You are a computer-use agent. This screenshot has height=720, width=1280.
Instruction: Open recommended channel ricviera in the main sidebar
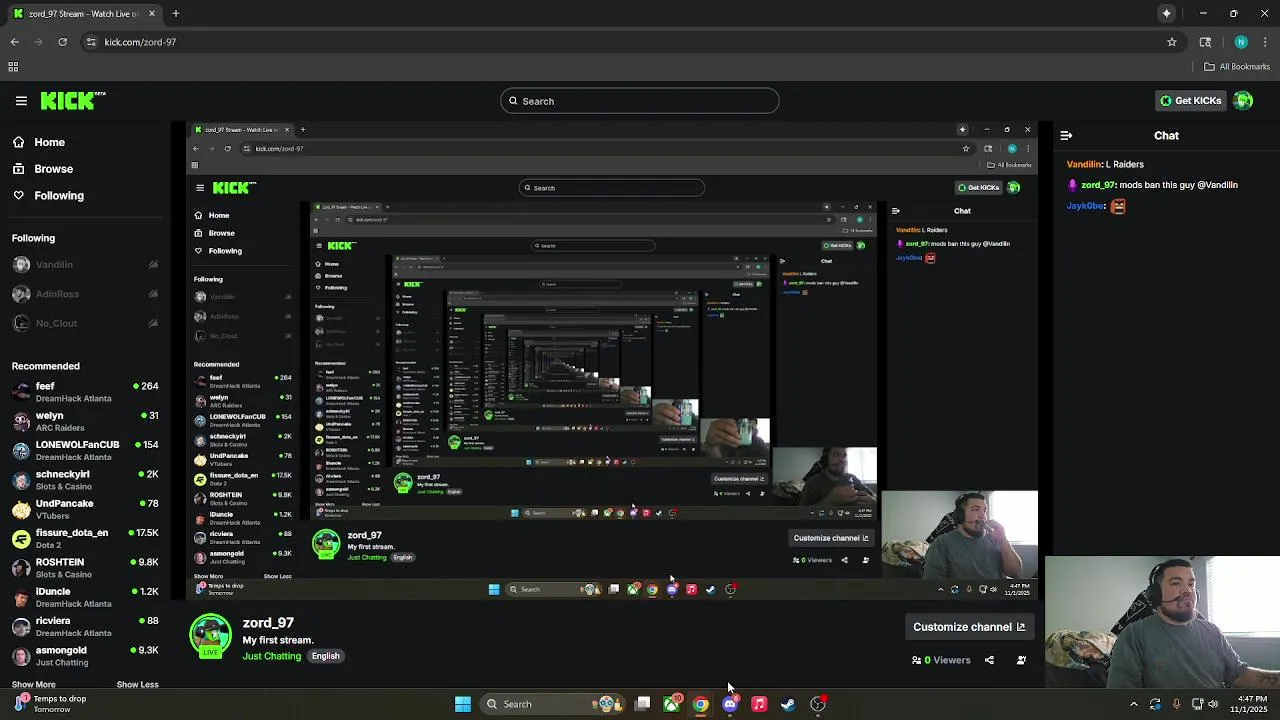pyautogui.click(x=85, y=626)
